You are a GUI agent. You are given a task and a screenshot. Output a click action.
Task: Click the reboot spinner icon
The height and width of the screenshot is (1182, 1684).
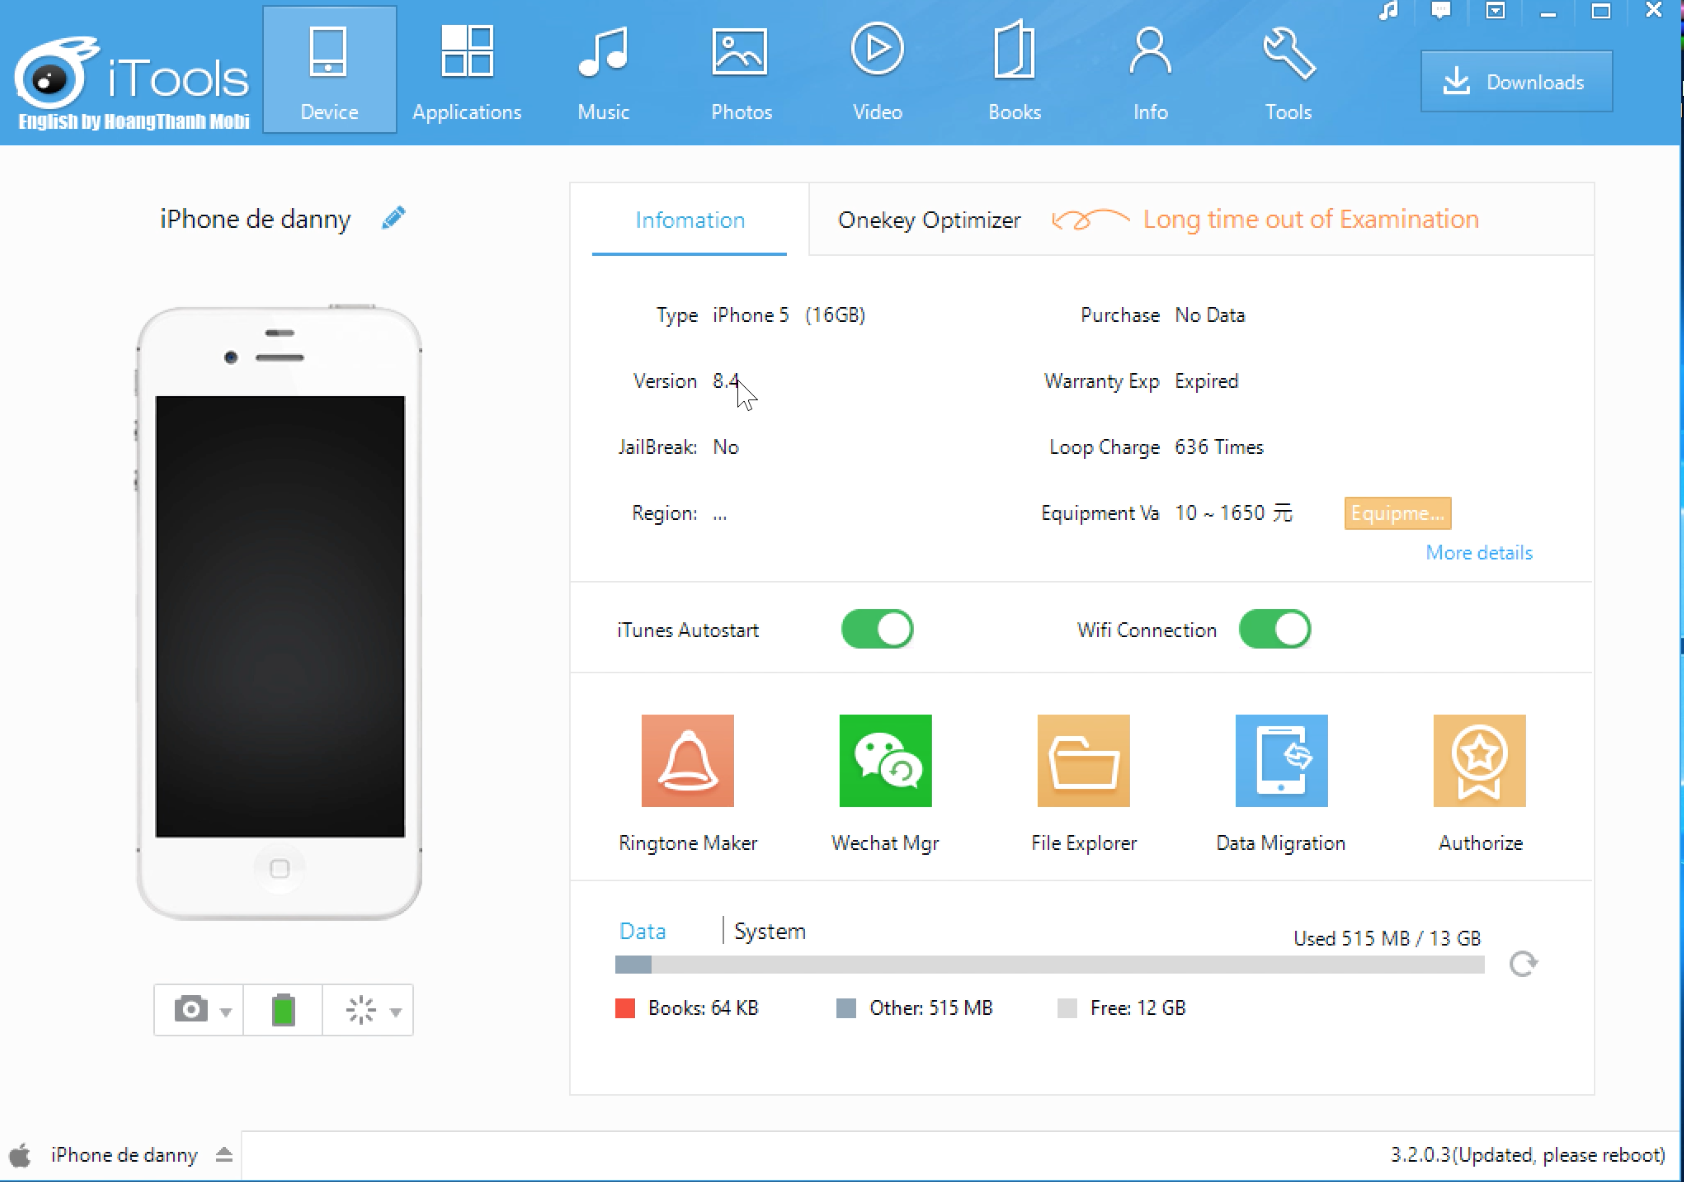360,1010
